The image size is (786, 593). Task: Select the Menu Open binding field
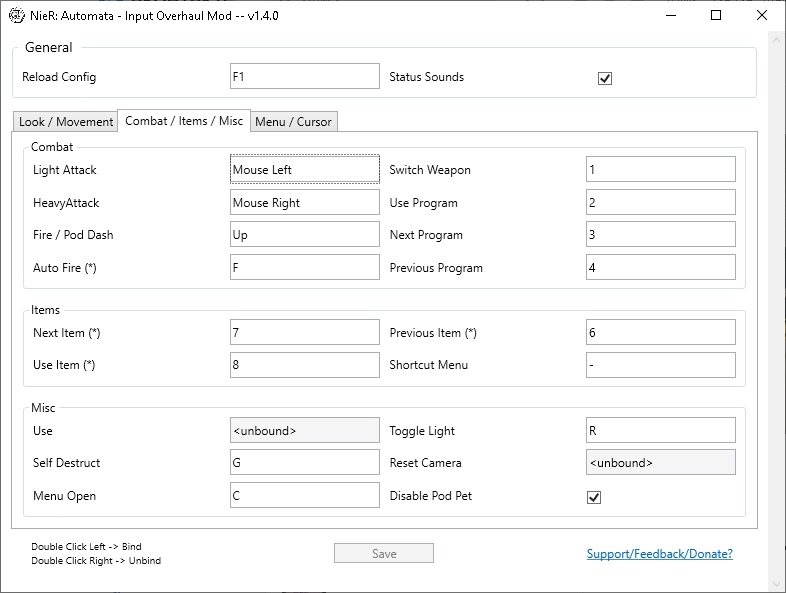pyautogui.click(x=305, y=495)
